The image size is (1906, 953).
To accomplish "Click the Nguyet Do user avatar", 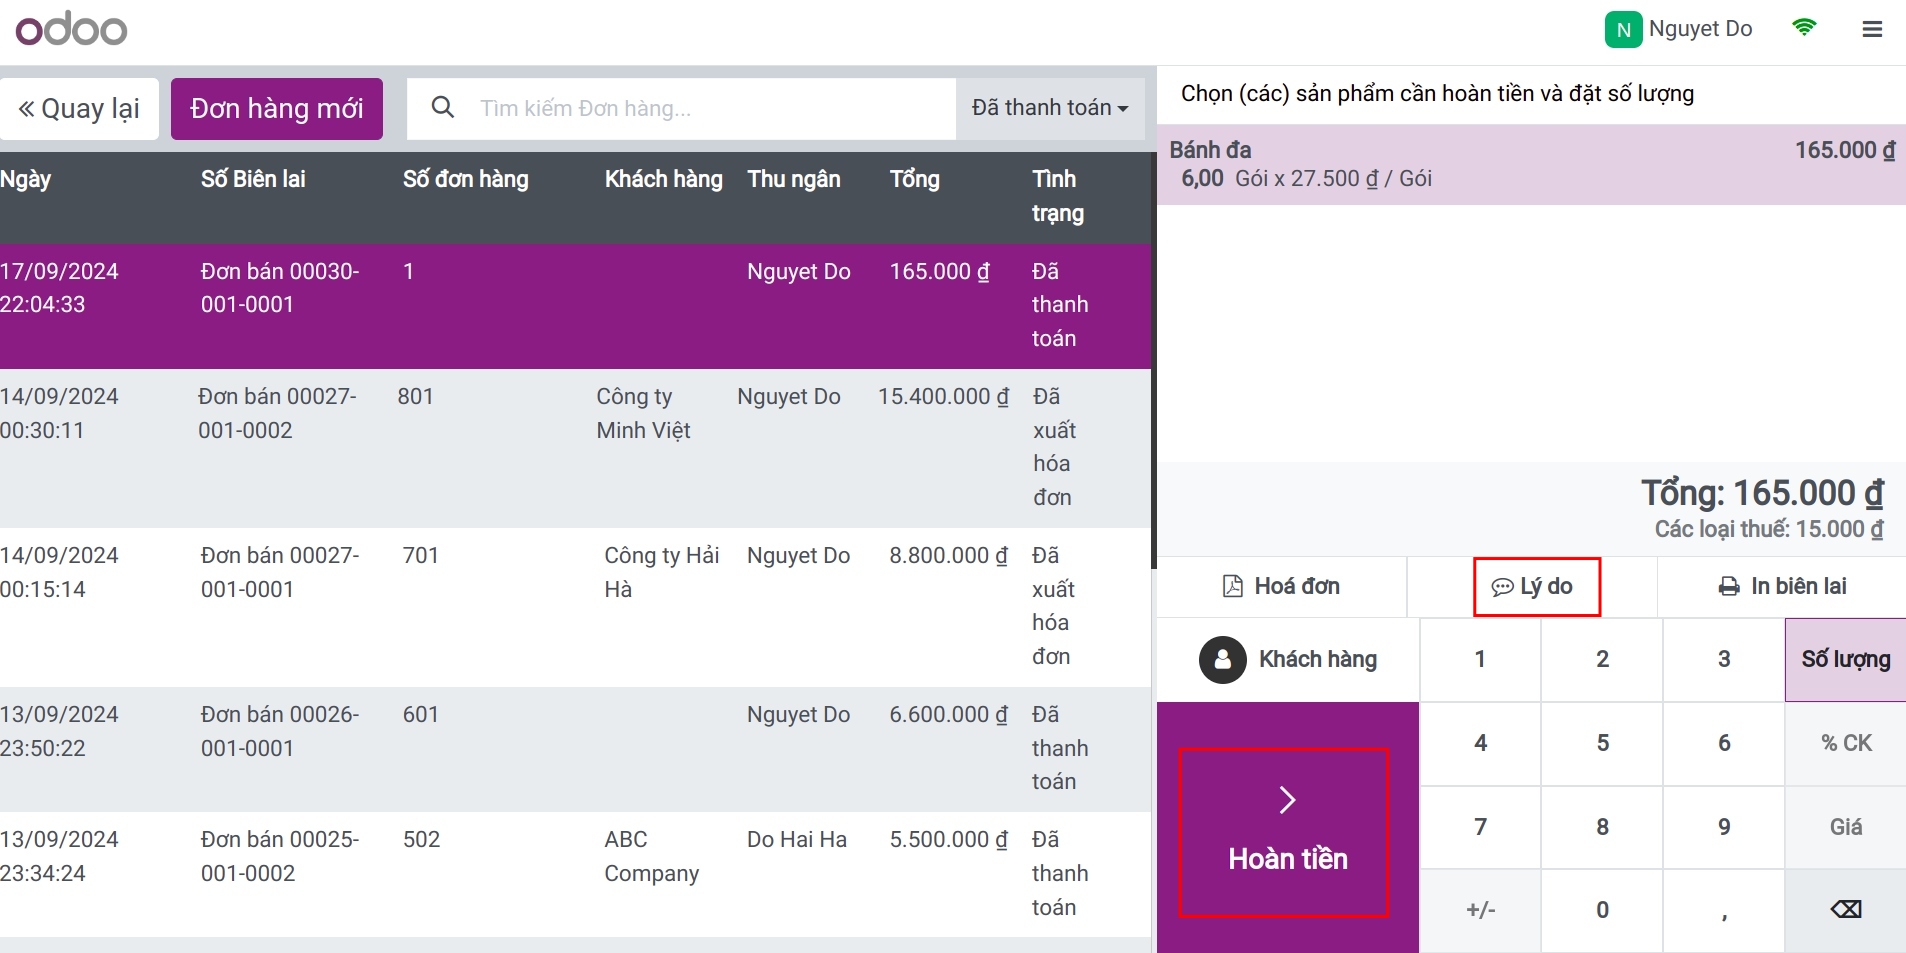I will pos(1623,29).
